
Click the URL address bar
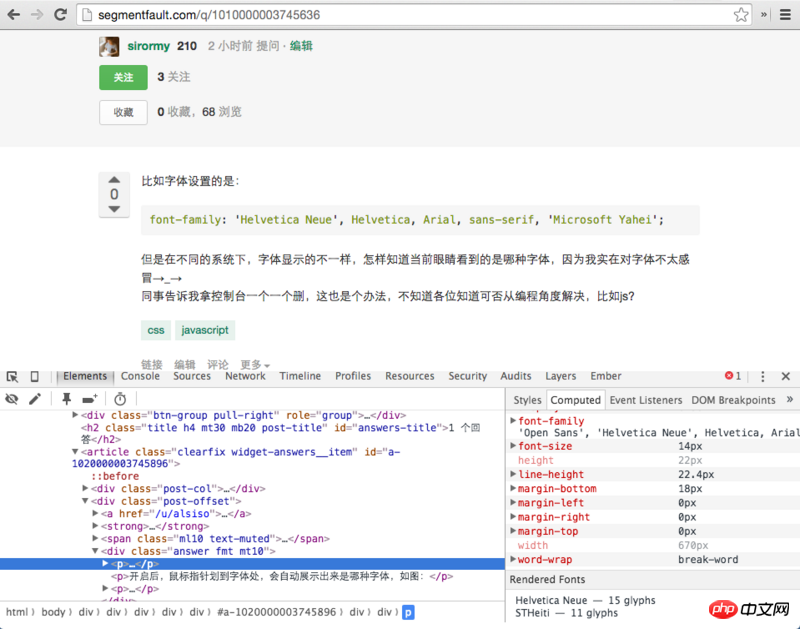pyautogui.click(x=400, y=15)
